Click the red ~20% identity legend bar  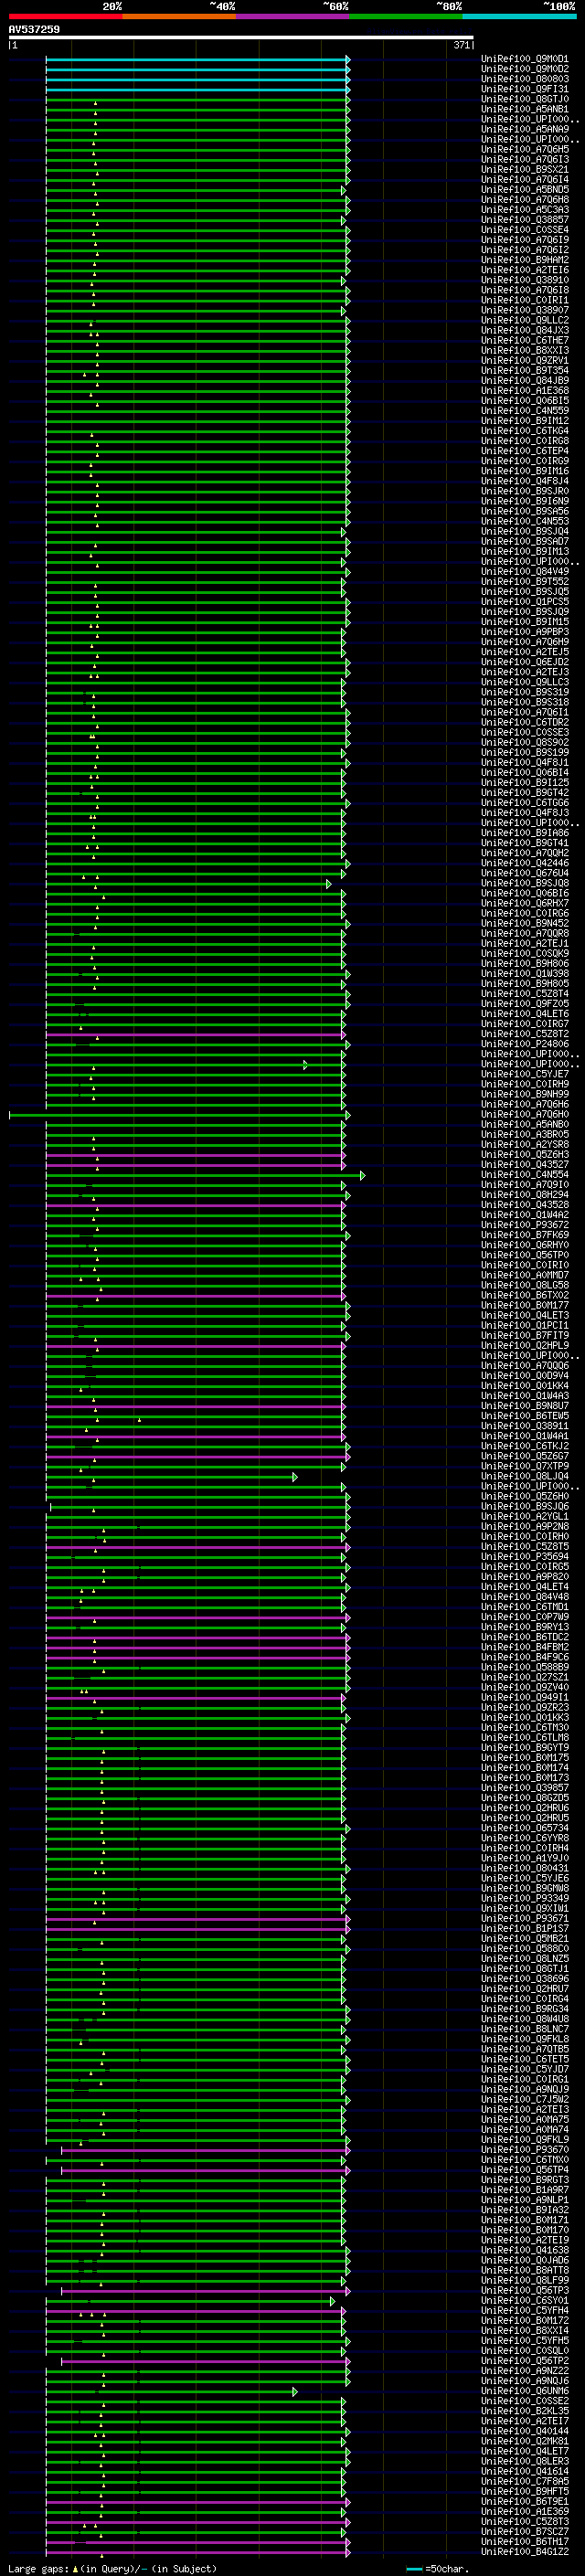click(65, 16)
